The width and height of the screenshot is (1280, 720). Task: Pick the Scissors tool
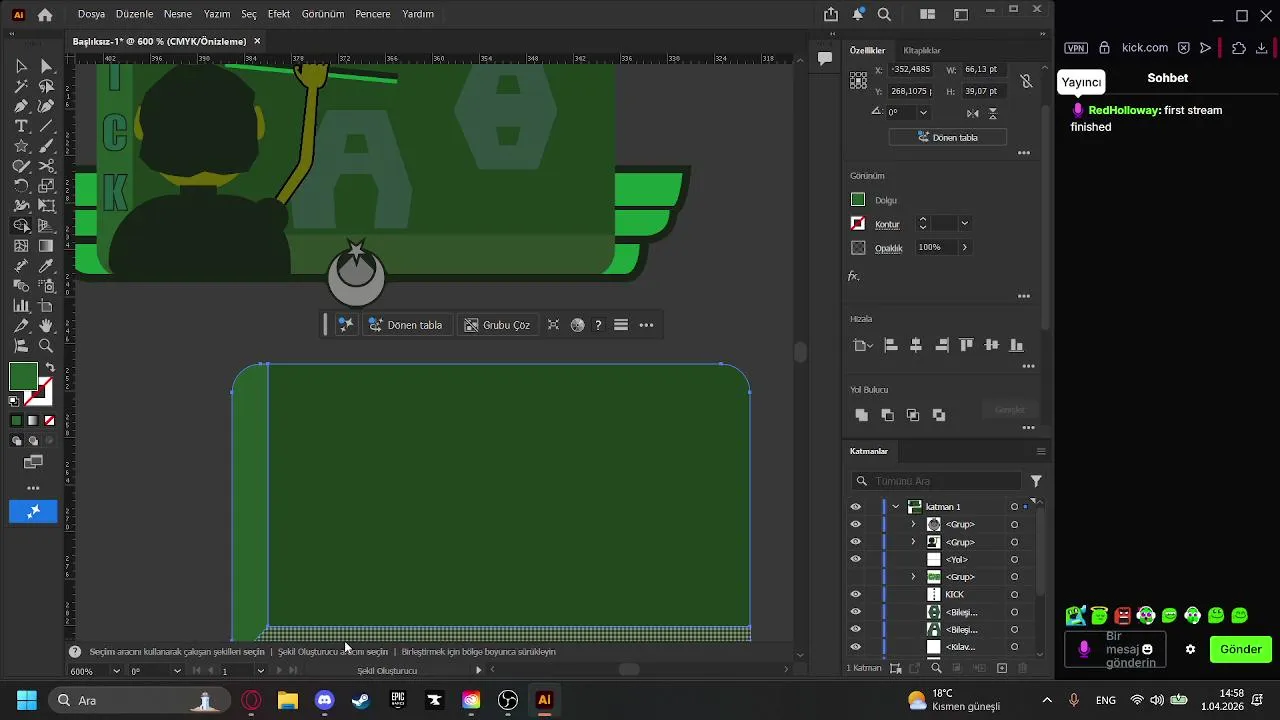pos(46,166)
